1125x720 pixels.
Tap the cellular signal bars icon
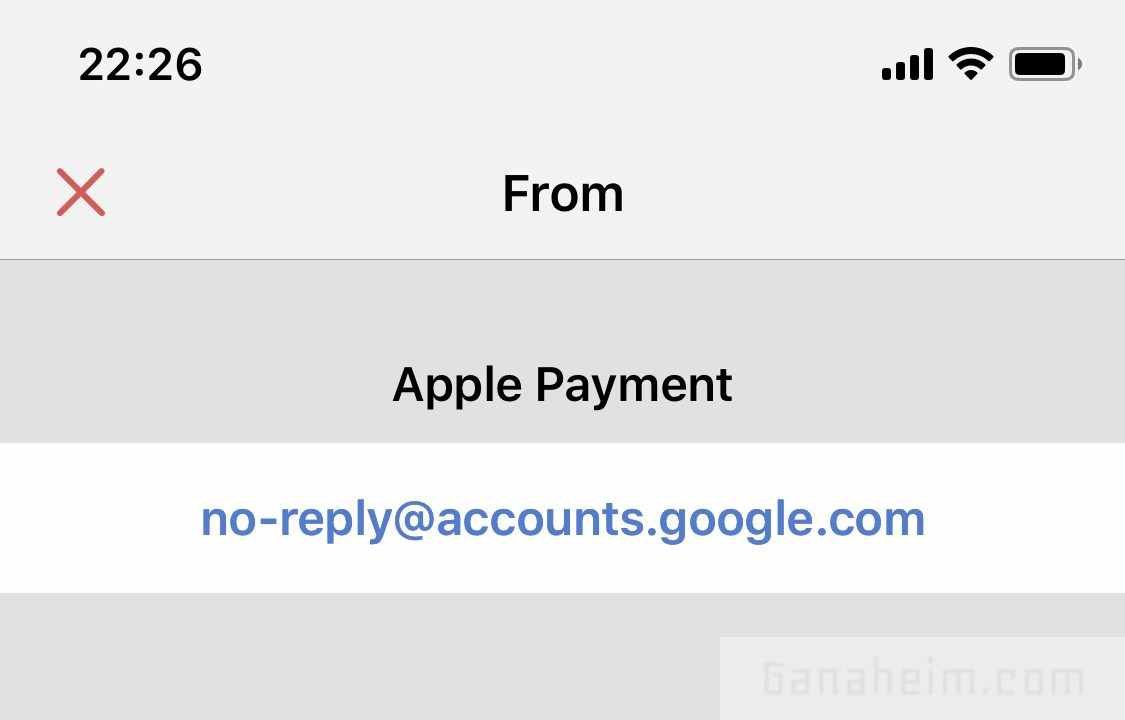(907, 65)
